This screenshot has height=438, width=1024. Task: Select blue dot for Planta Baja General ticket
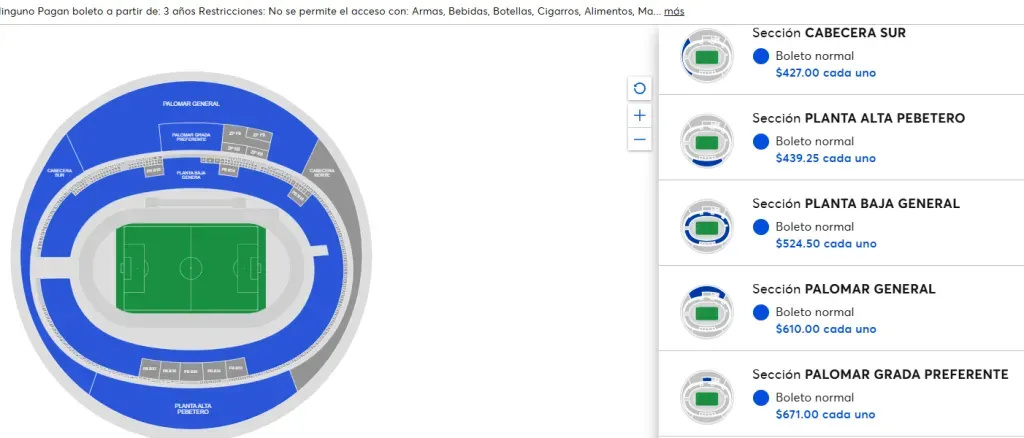click(761, 228)
